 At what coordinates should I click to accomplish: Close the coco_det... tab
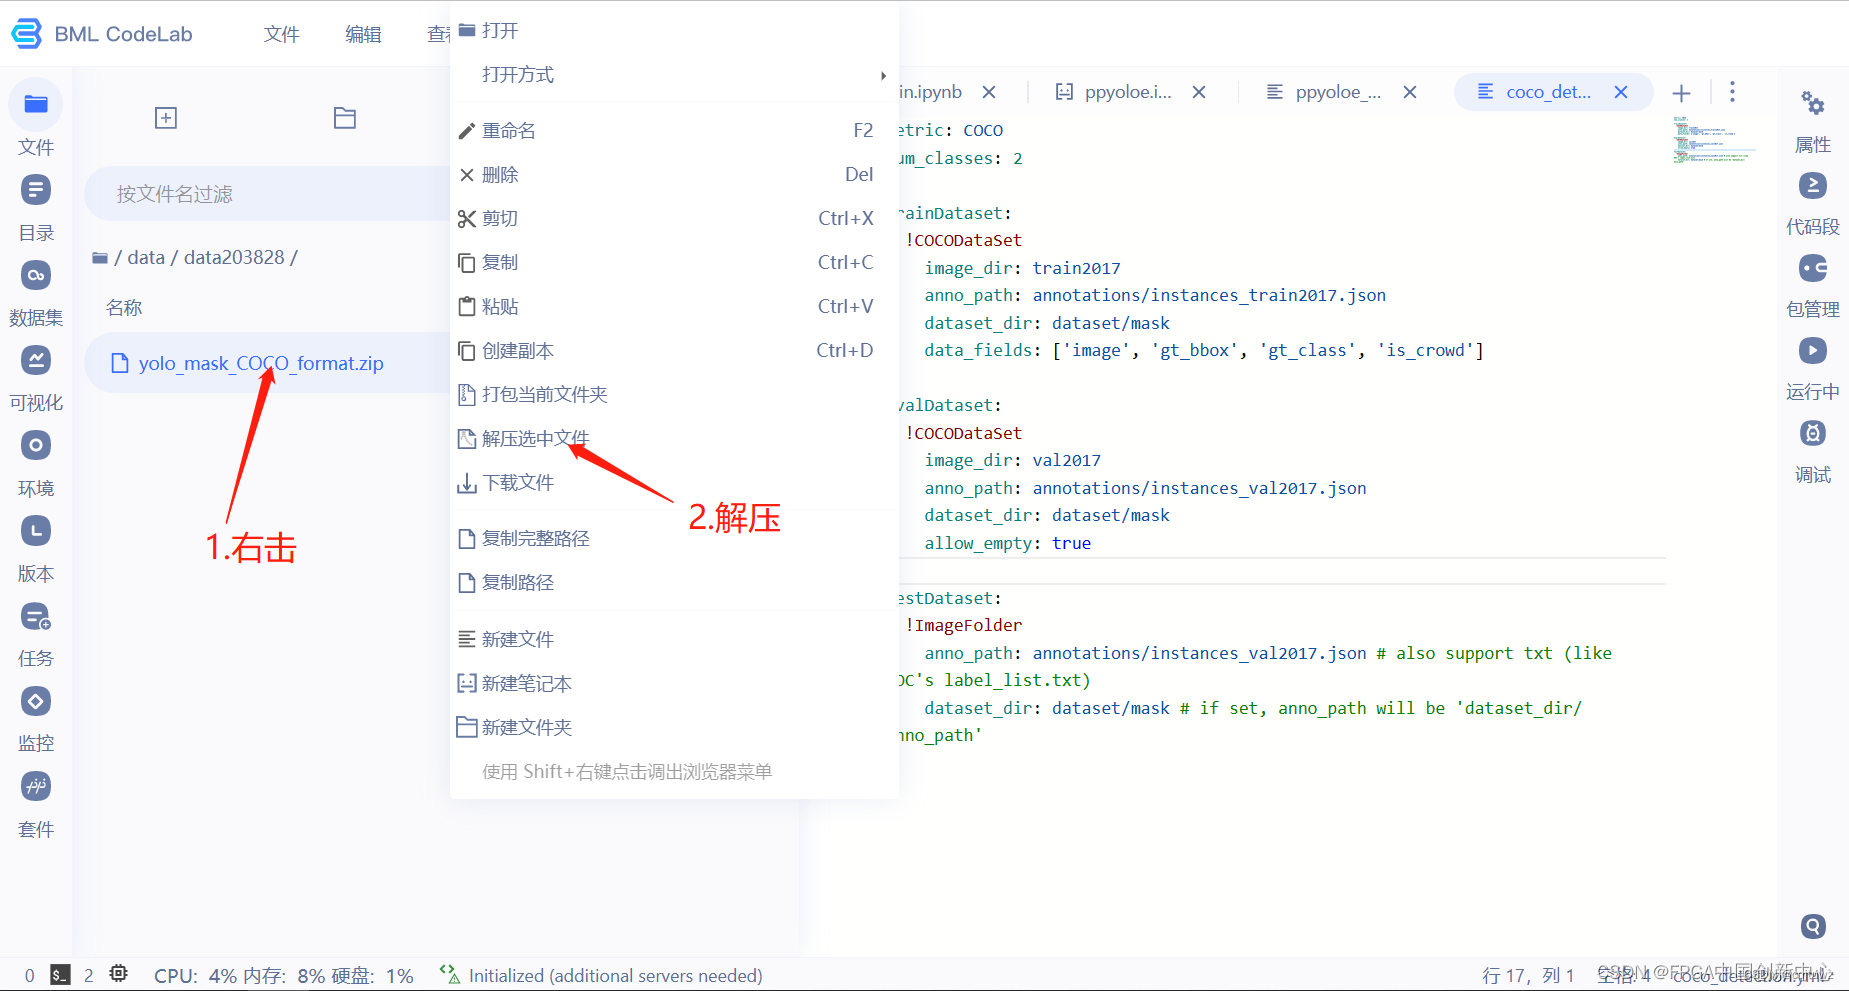pyautogui.click(x=1621, y=92)
